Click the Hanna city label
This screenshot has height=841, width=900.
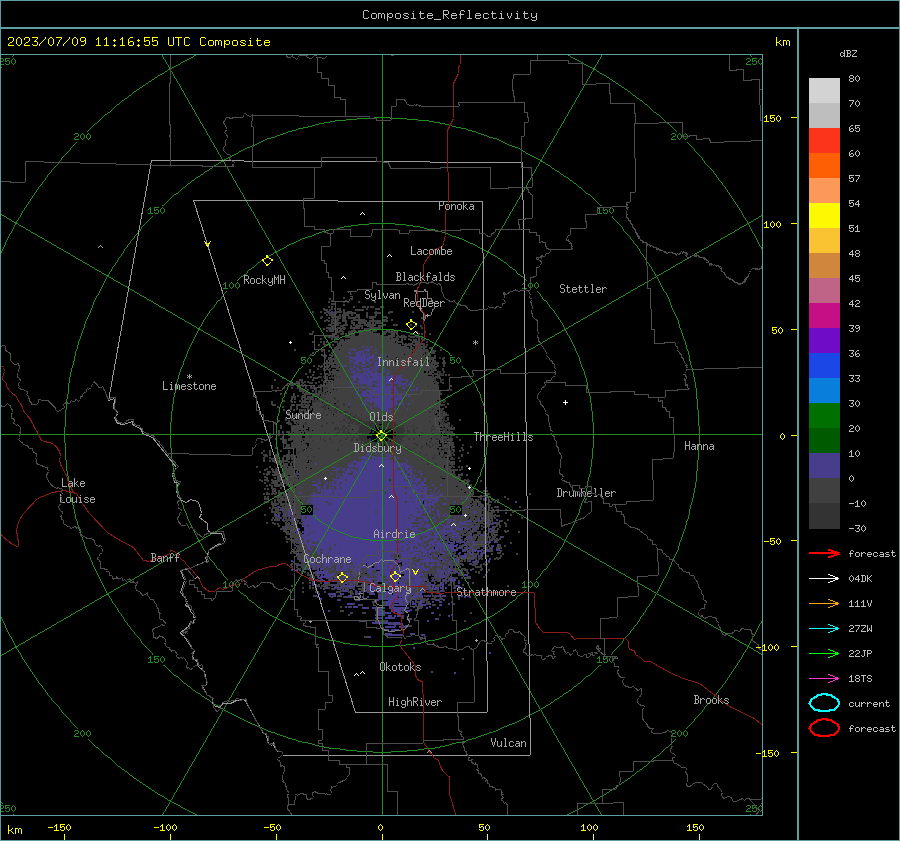click(x=699, y=446)
